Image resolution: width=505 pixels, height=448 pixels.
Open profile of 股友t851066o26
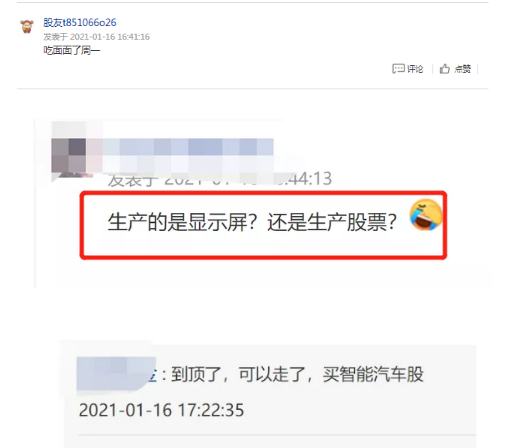80,22
